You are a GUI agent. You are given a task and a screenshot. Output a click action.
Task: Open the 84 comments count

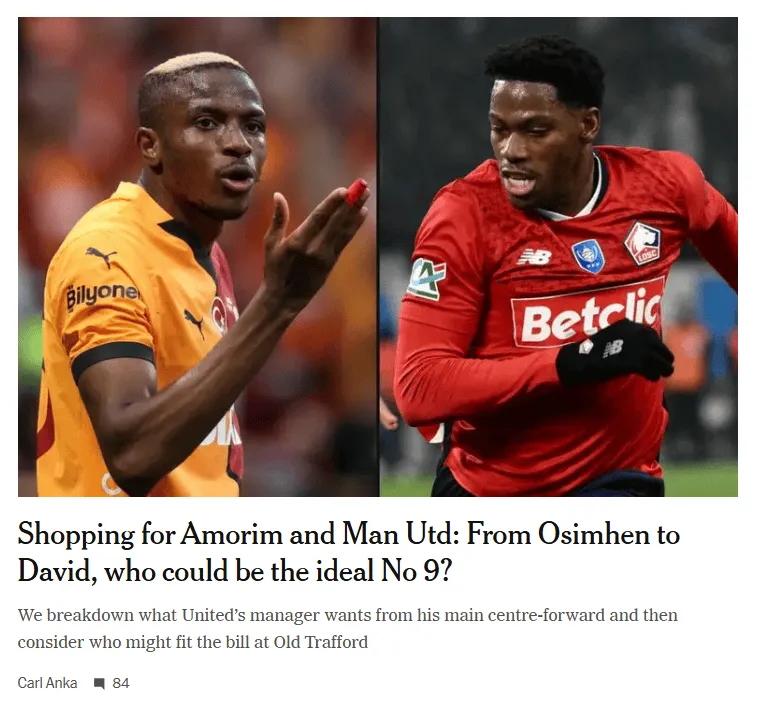point(121,683)
